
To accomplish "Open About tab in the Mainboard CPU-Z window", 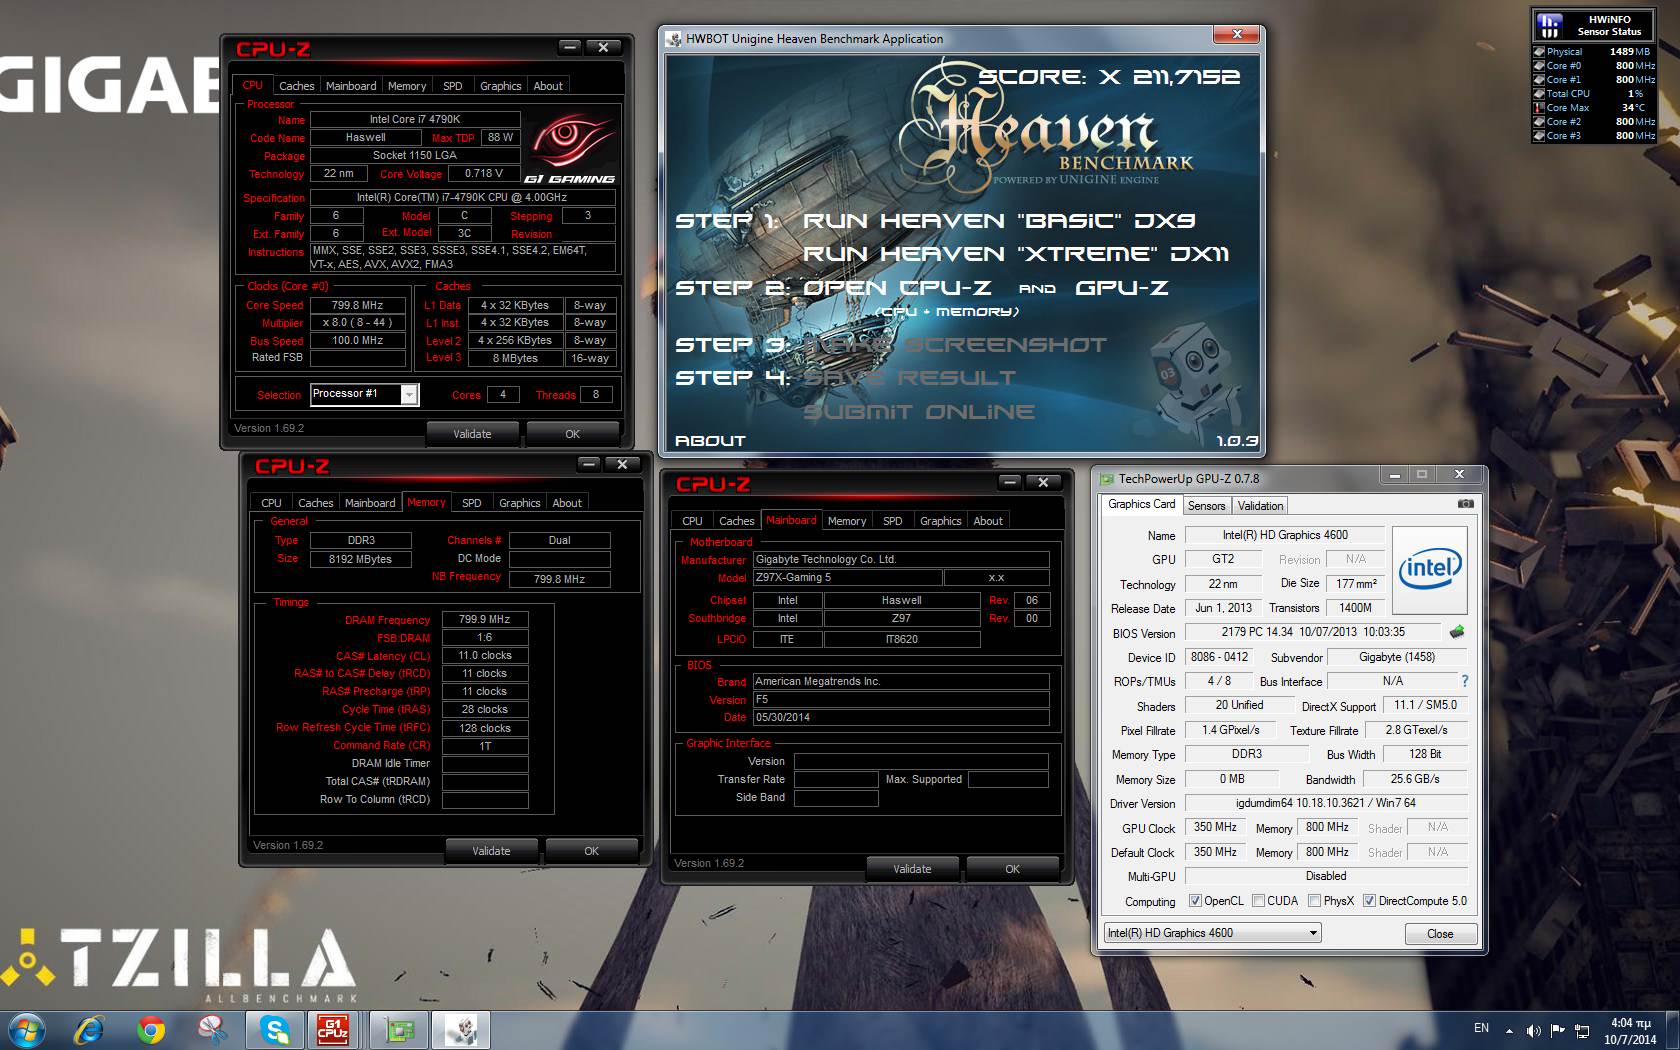I will point(988,521).
